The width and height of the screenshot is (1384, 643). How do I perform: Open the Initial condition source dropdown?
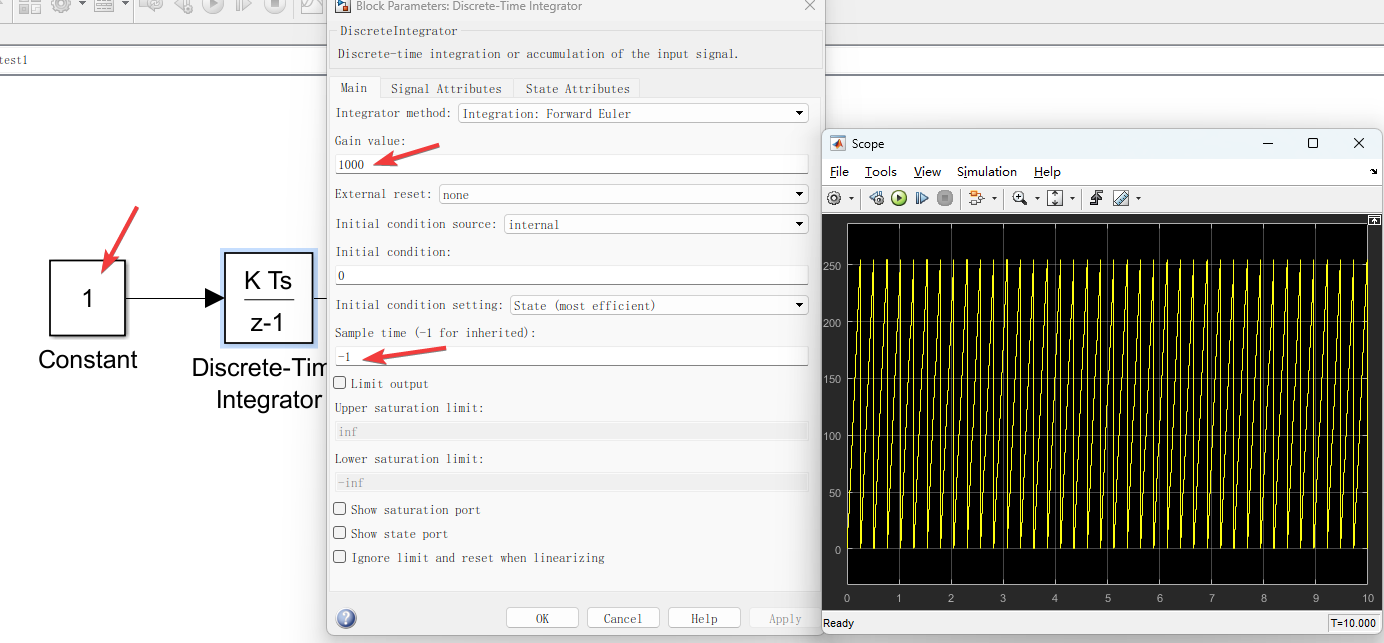656,224
